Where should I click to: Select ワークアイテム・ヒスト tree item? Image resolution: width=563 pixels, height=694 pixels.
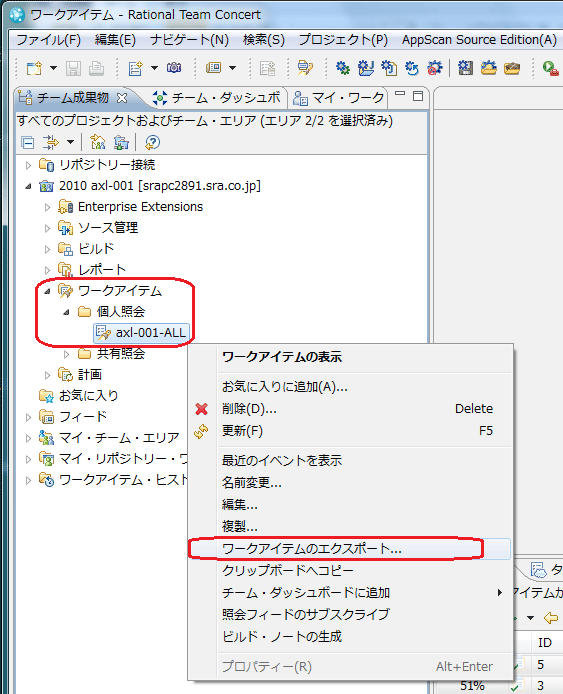pyautogui.click(x=113, y=480)
